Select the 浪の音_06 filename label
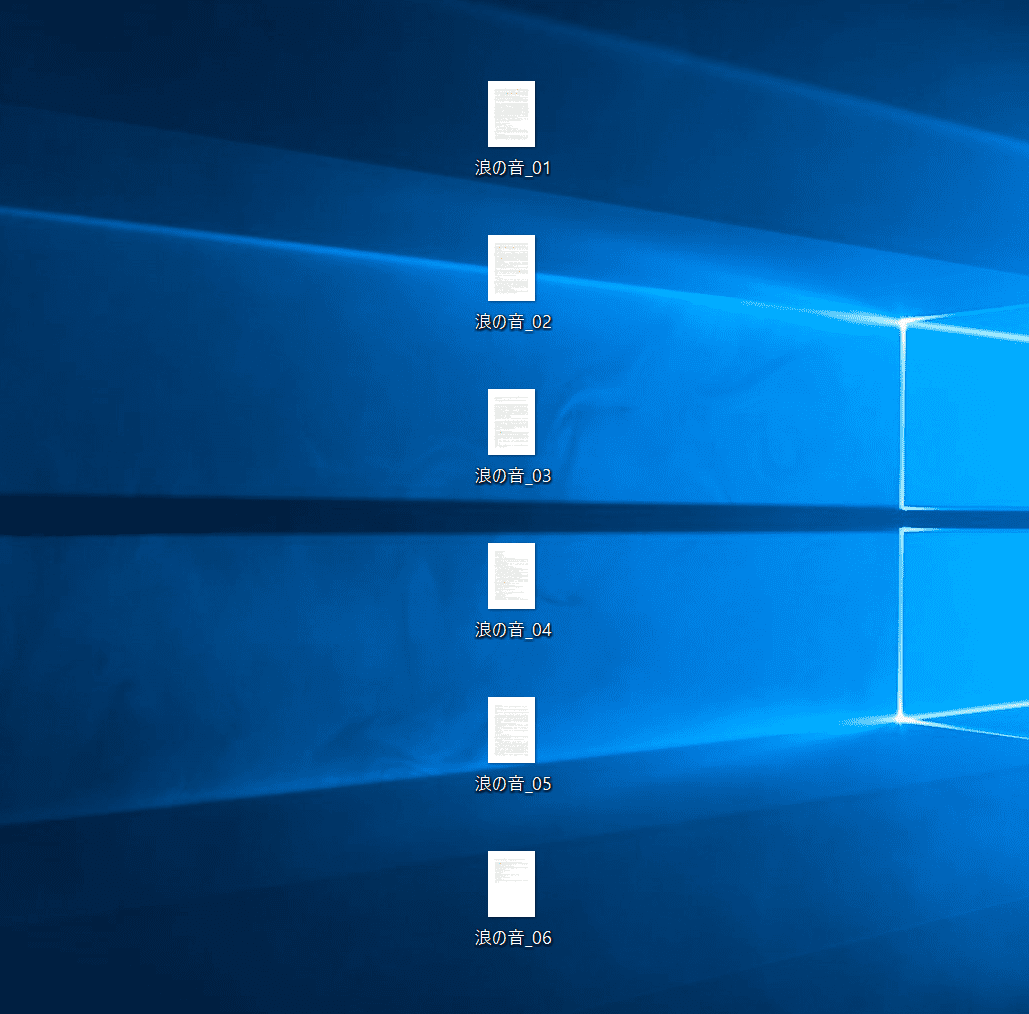Screen dimensions: 1029x1014 click(512, 938)
